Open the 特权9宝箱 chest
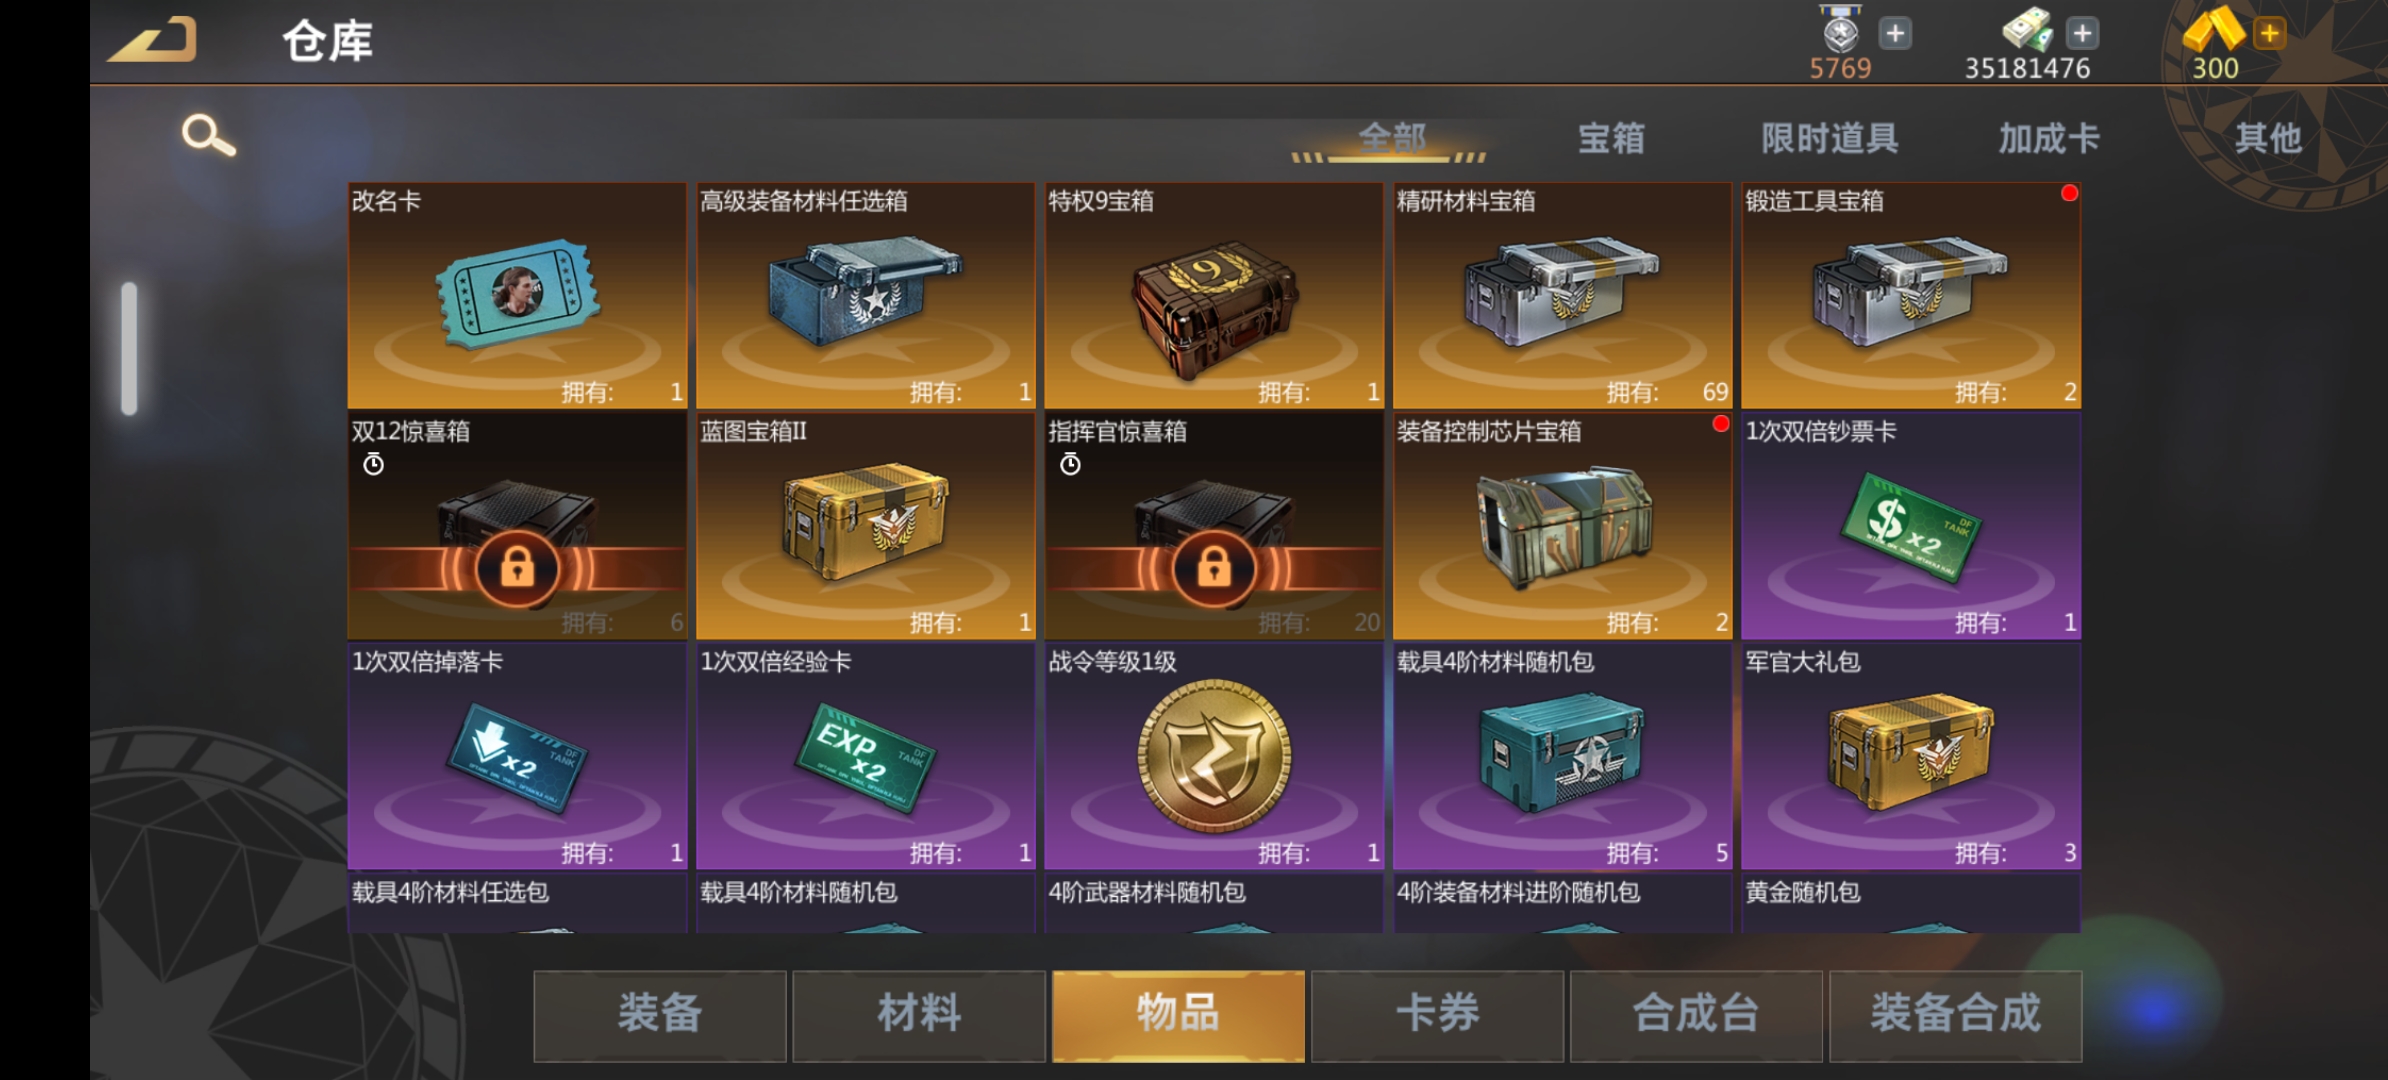 tap(1214, 295)
